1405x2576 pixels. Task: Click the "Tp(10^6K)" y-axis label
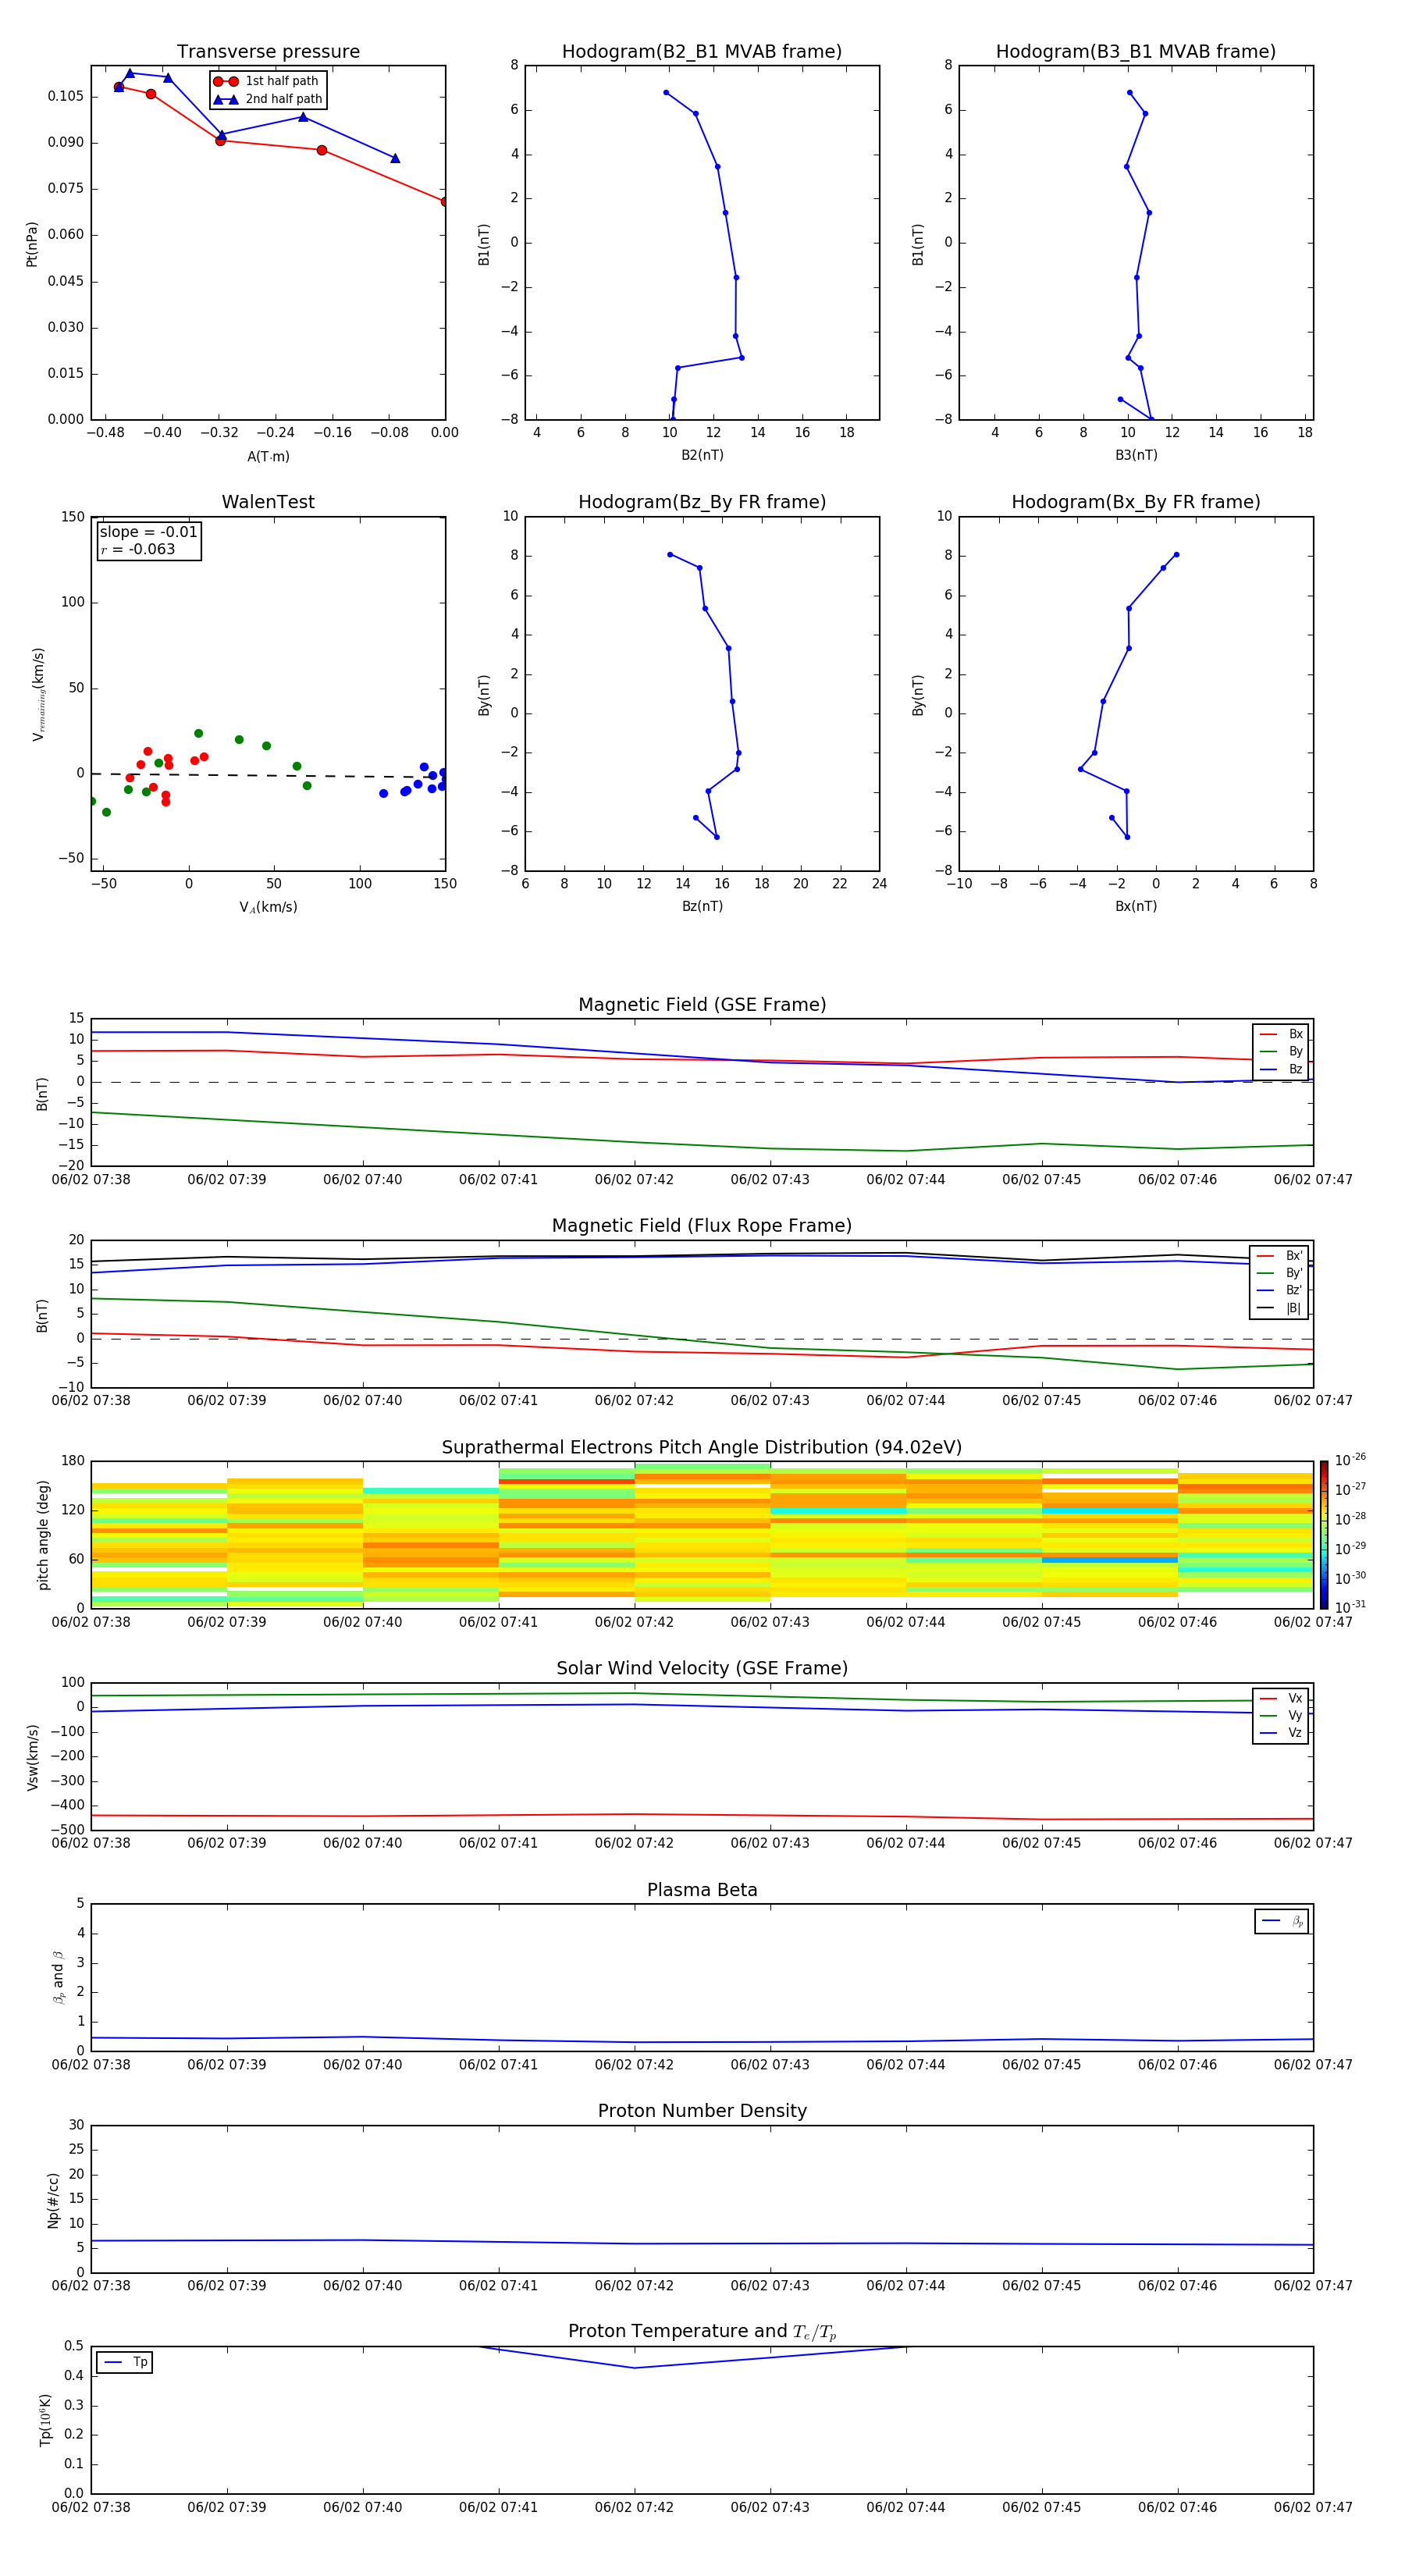(x=45, y=2419)
